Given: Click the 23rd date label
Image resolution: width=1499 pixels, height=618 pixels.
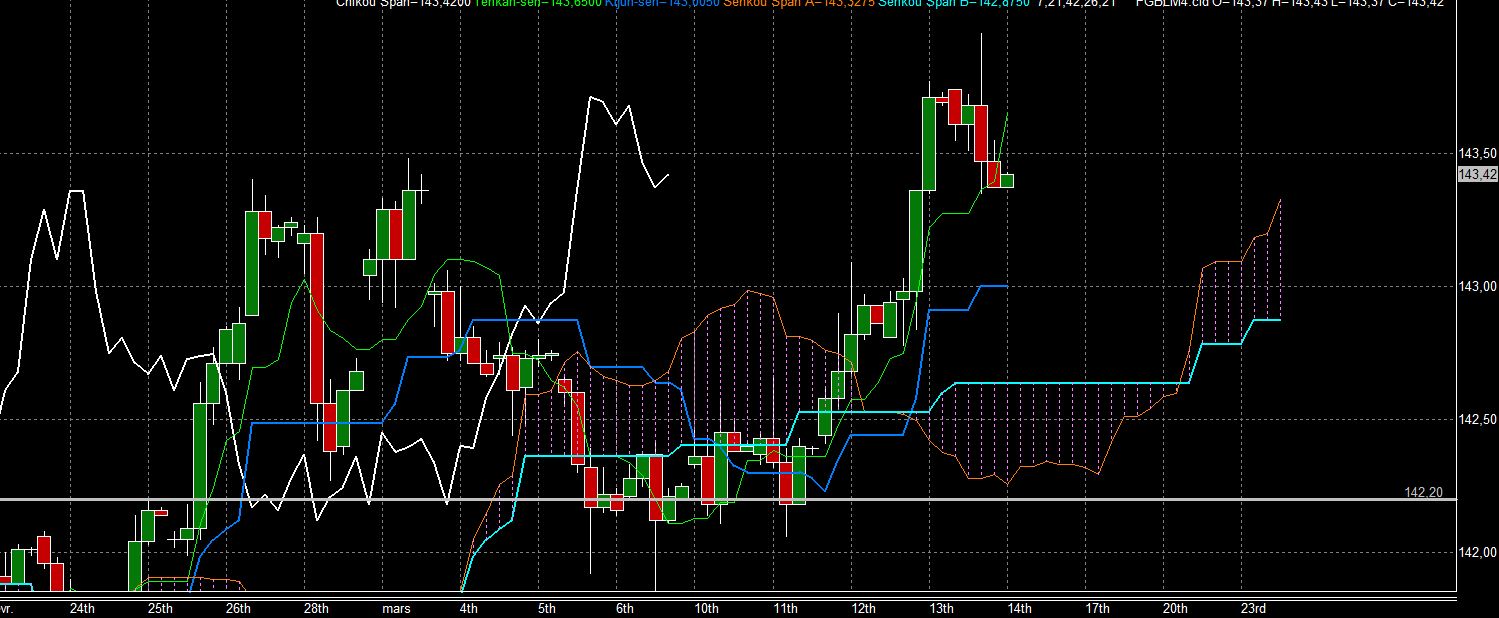Looking at the screenshot, I should (x=1254, y=608).
